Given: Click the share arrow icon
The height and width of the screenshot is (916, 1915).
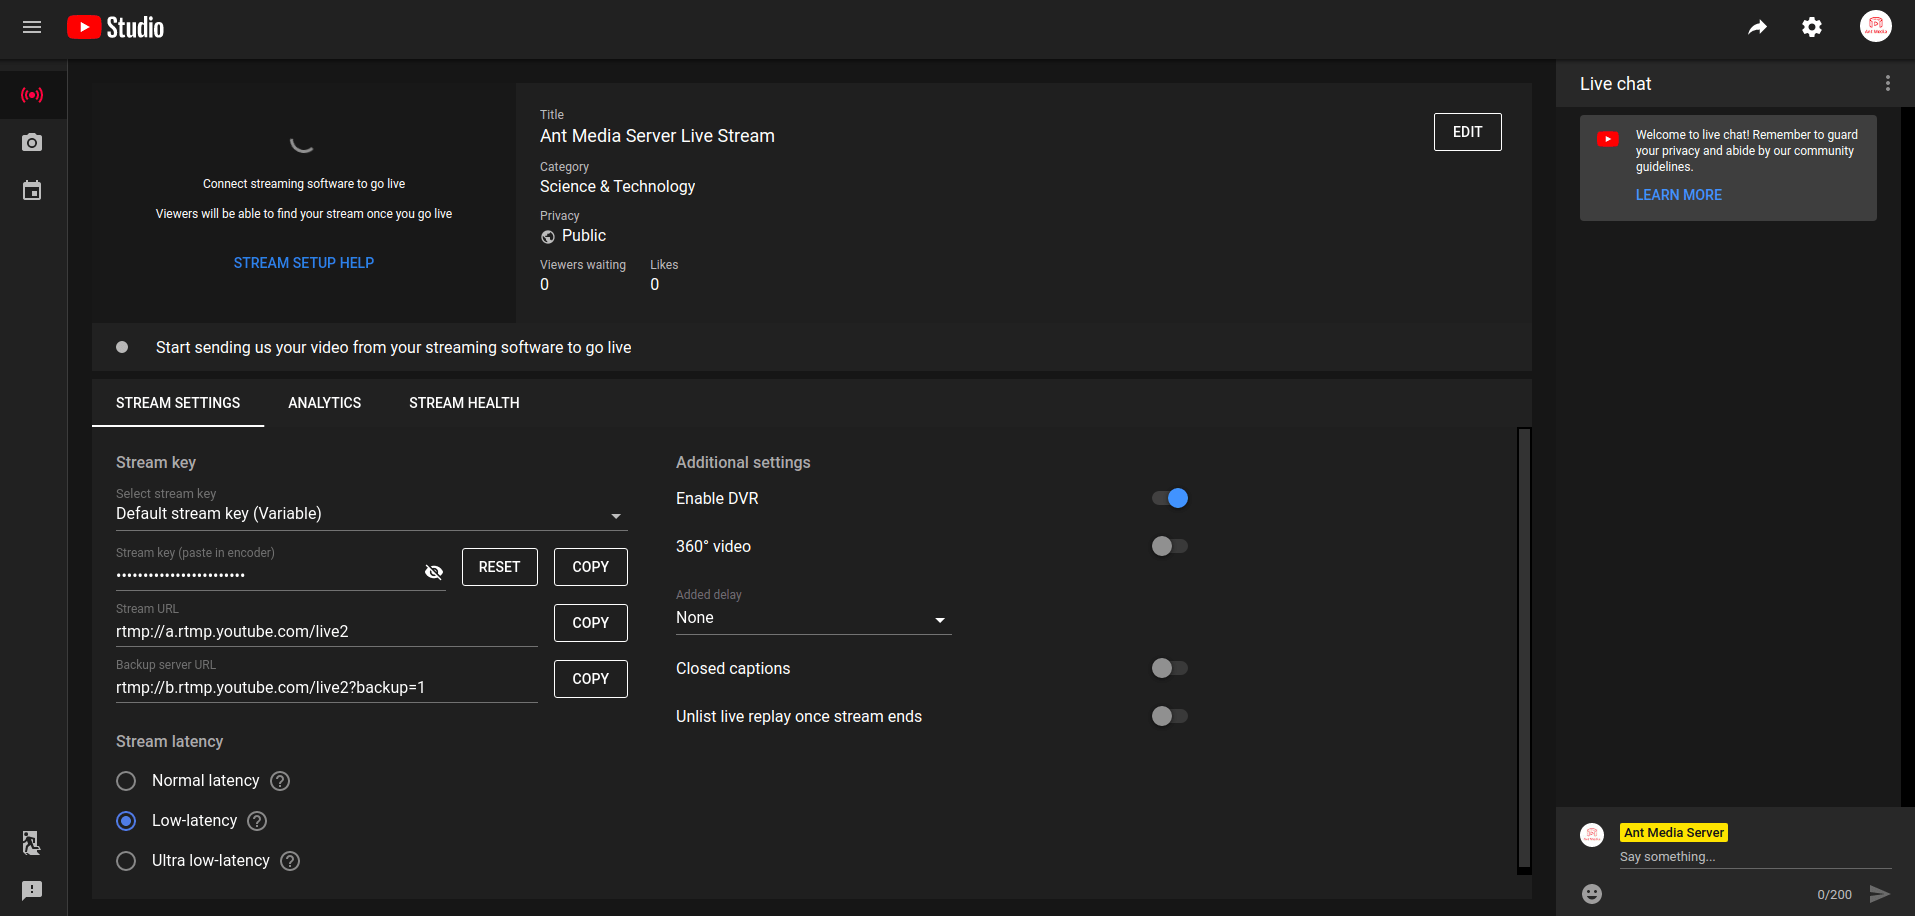Looking at the screenshot, I should click(1757, 27).
